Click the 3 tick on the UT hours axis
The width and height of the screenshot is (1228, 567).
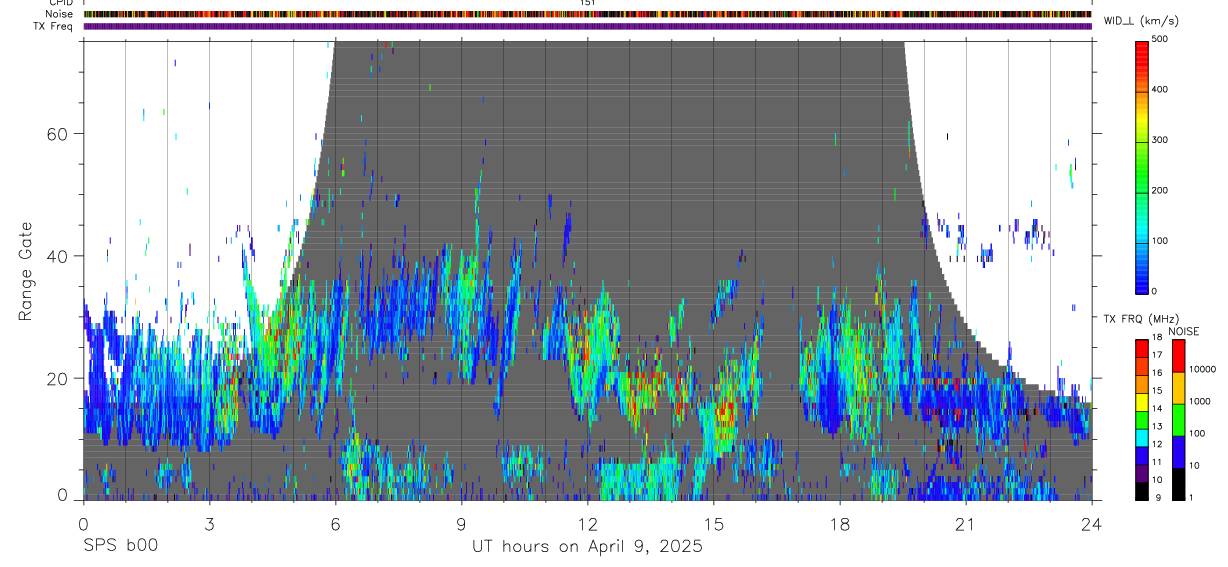point(209,523)
